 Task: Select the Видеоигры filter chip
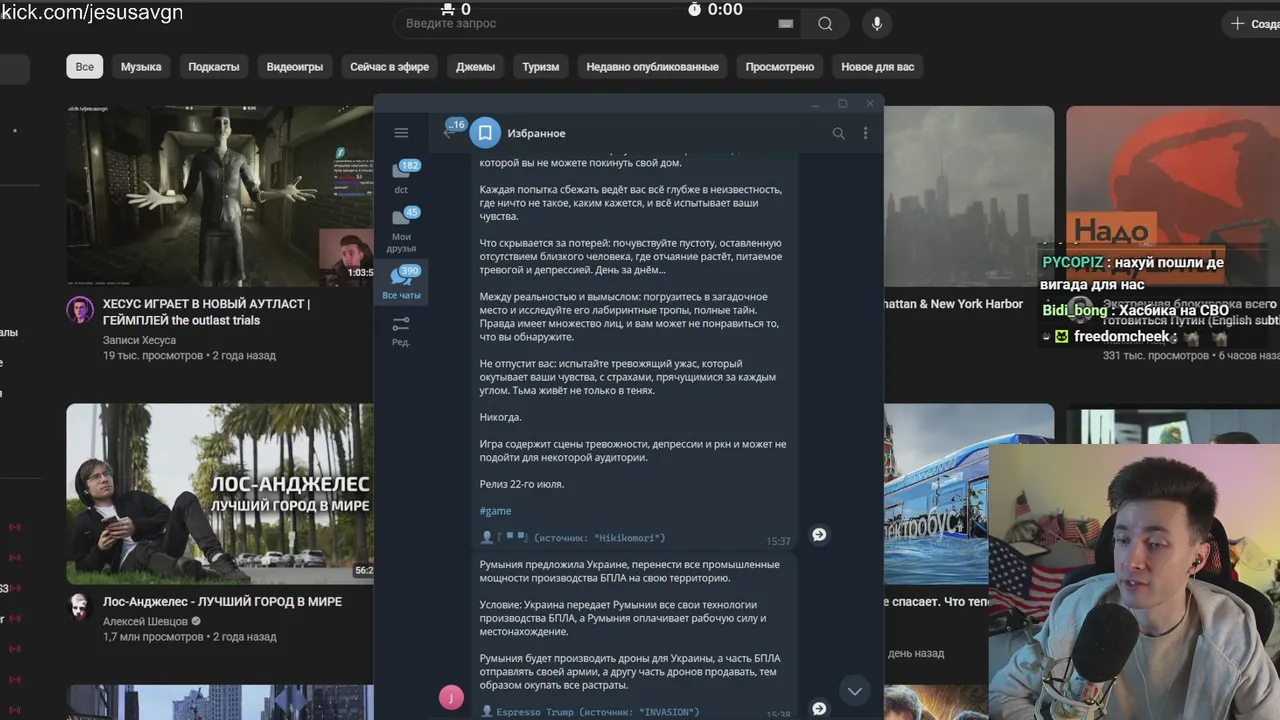point(295,67)
